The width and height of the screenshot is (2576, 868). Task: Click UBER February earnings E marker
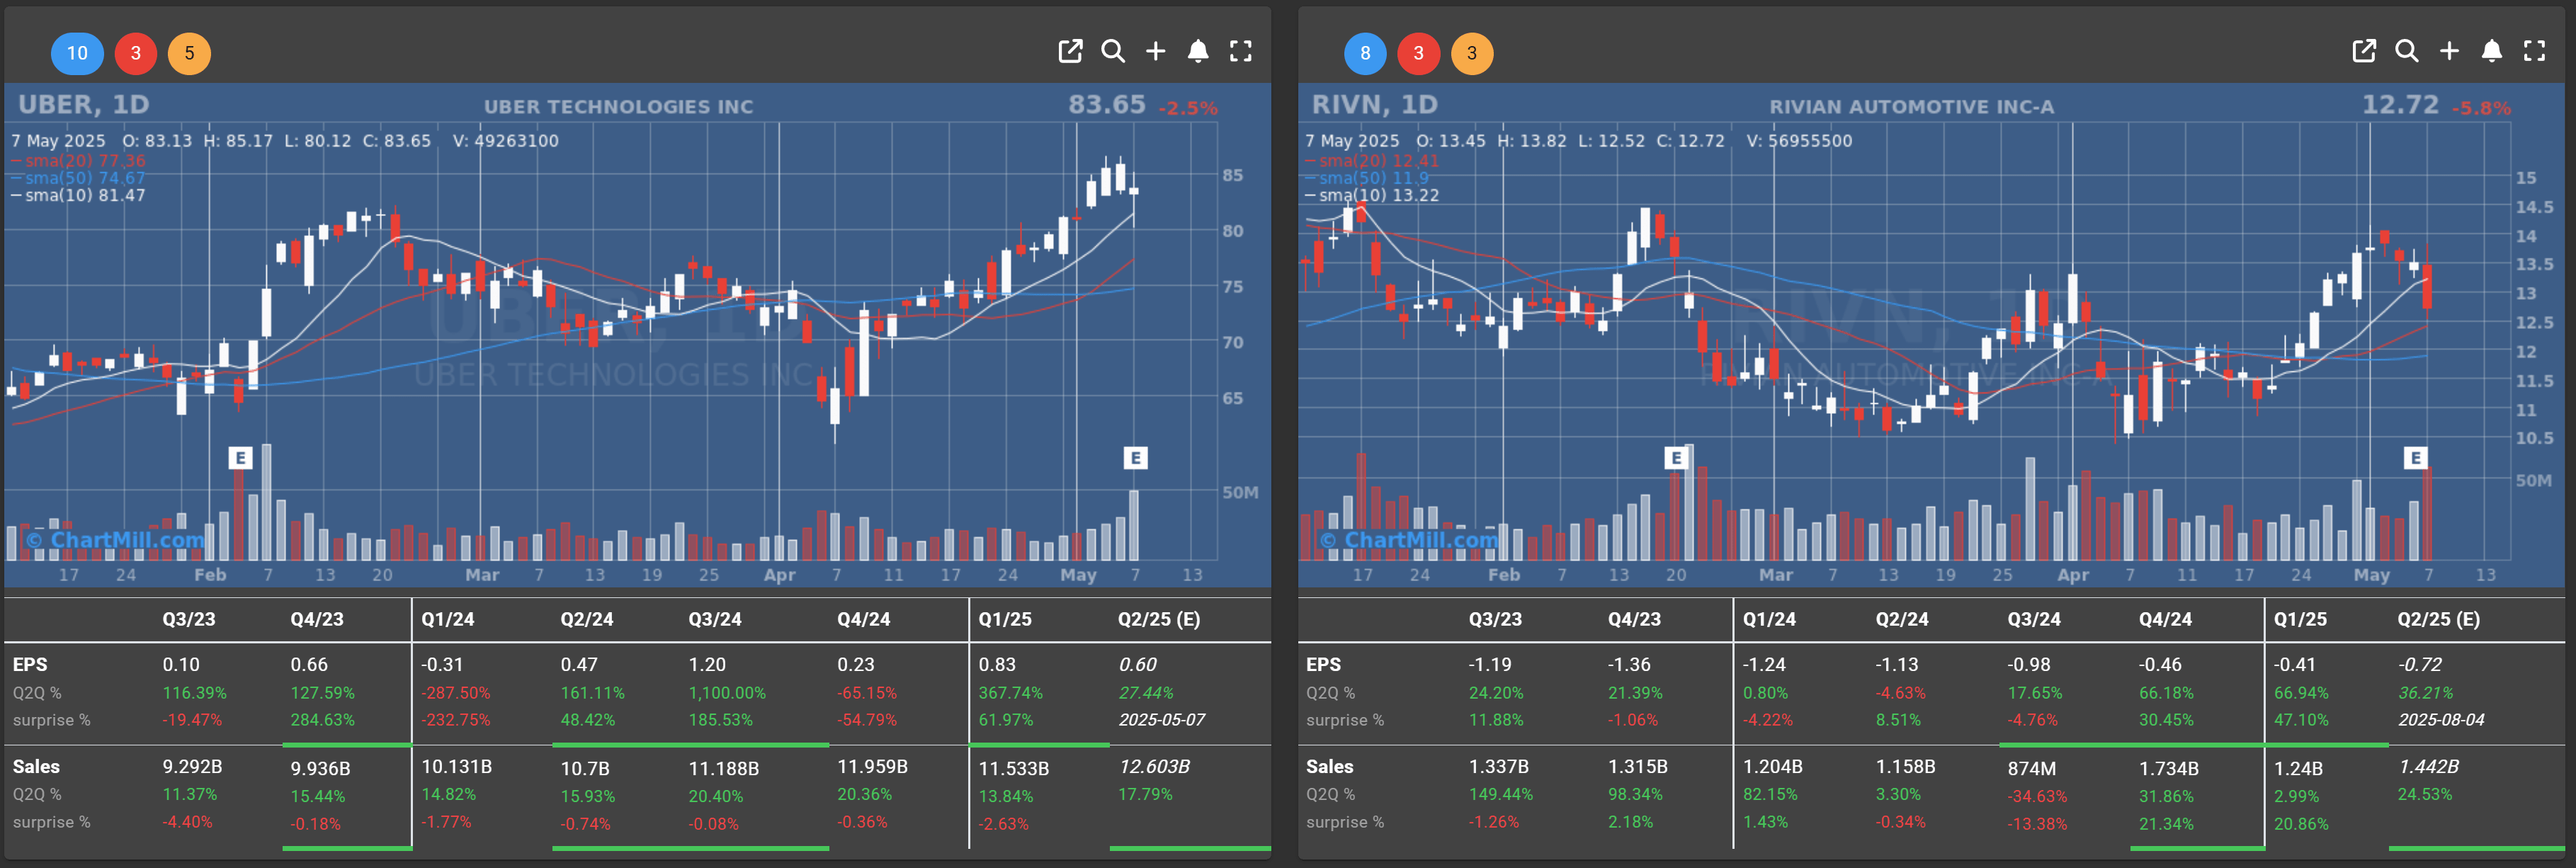click(x=240, y=458)
